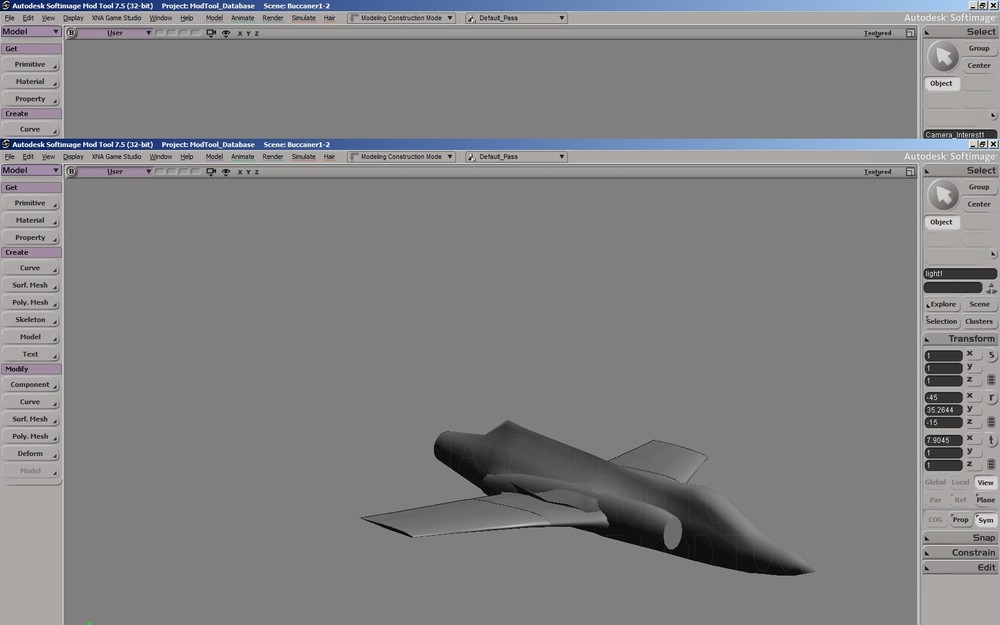Click the camera icon in lower viewport bar
This screenshot has height=625, width=1000.
(211, 172)
